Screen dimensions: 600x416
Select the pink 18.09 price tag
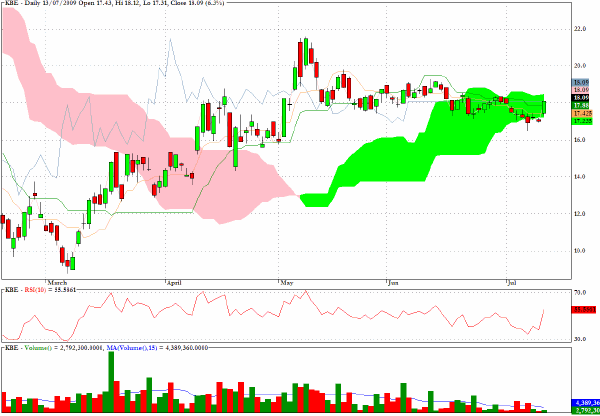click(581, 90)
